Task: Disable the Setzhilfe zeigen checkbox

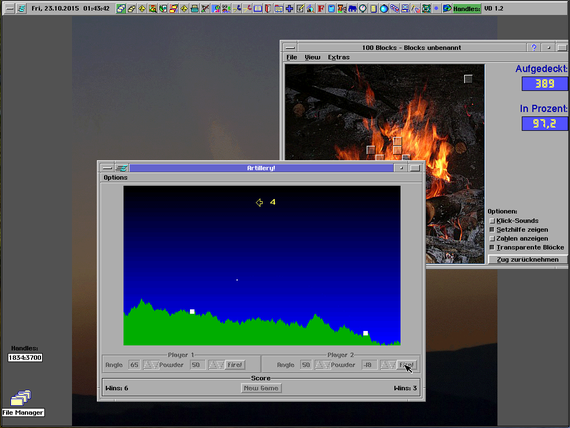Action: pos(492,230)
